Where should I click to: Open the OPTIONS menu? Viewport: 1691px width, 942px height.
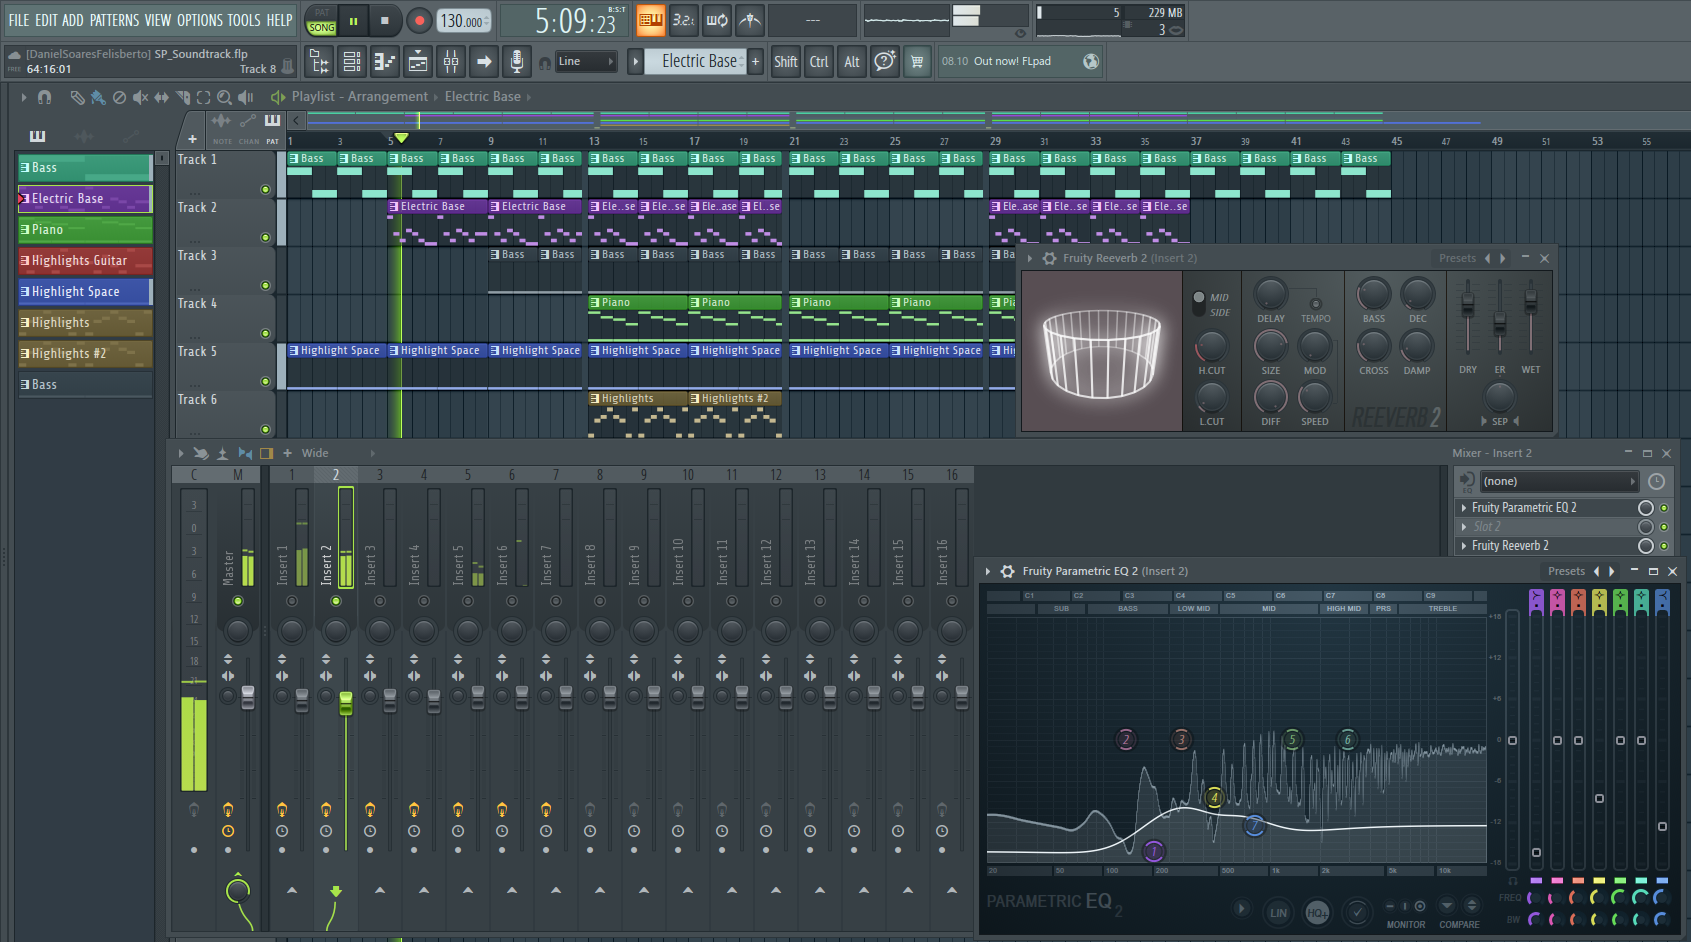200,20
